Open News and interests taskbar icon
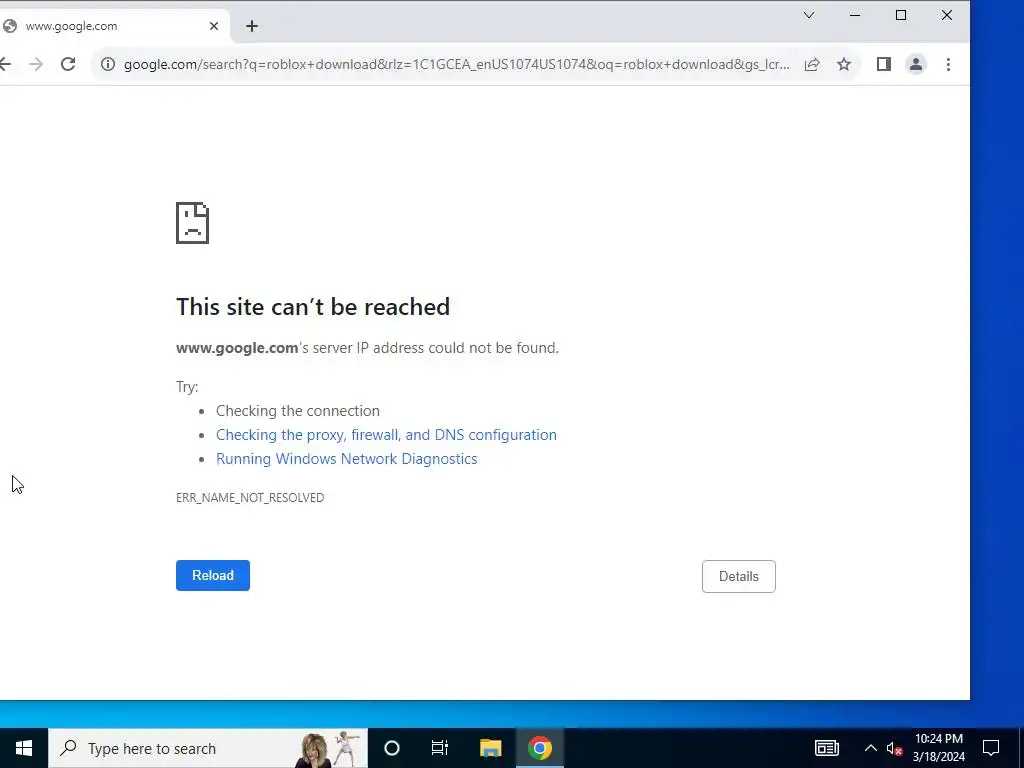The width and height of the screenshot is (1024, 768). 827,748
